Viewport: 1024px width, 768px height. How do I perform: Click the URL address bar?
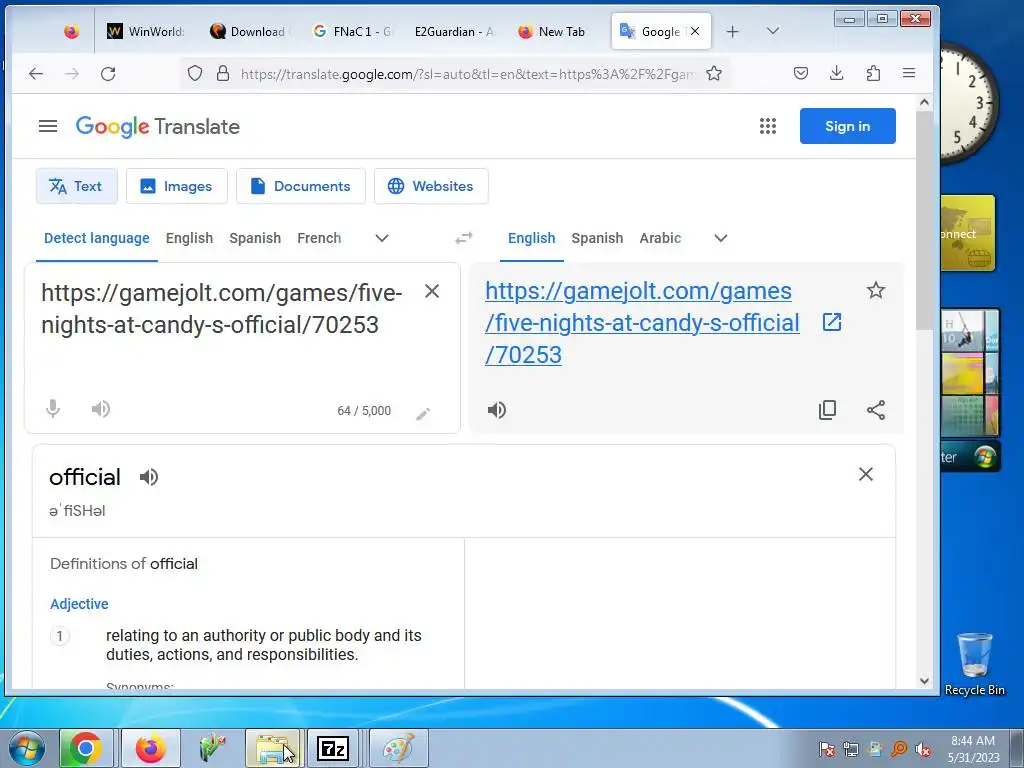point(467,74)
